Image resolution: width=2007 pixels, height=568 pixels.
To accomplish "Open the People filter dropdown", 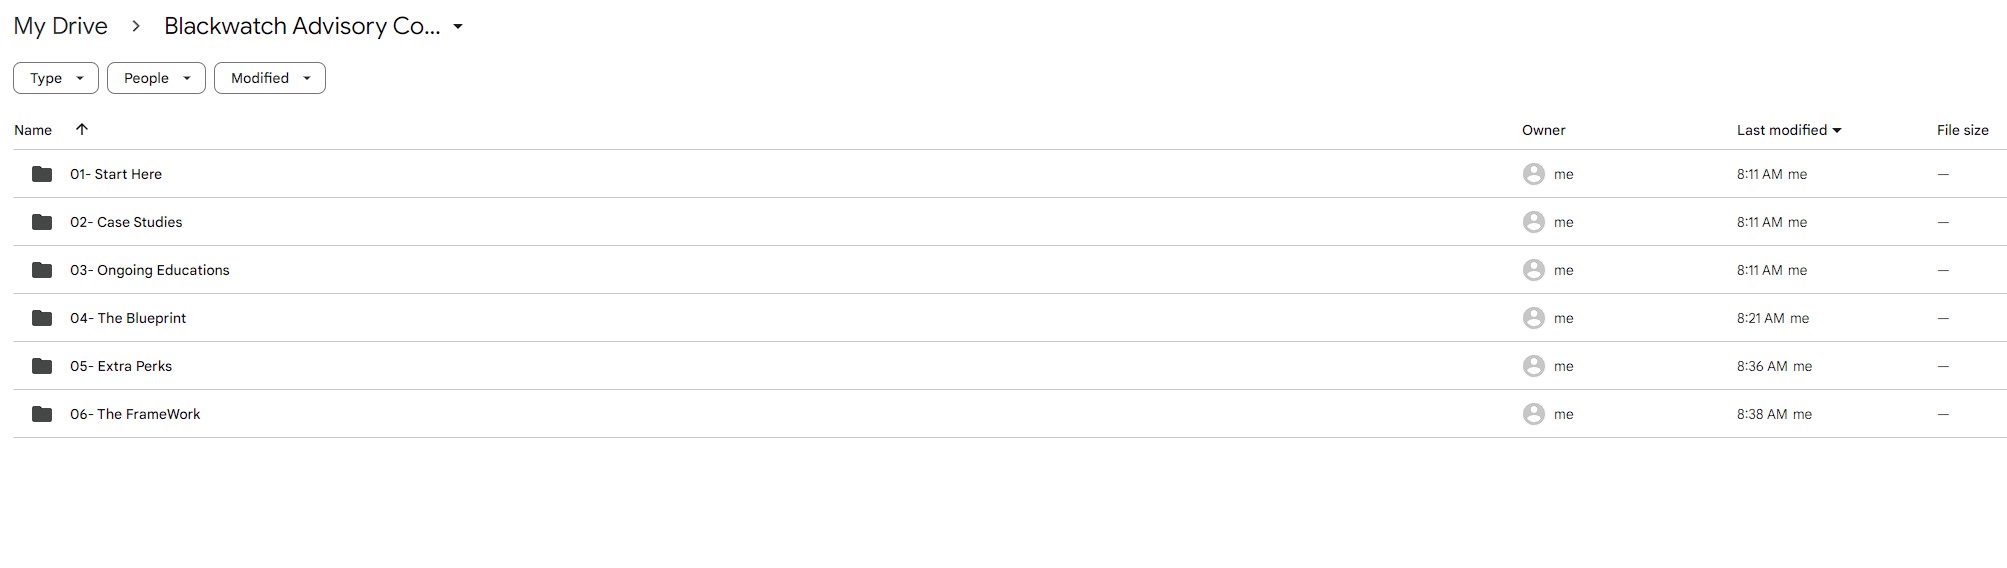I will tap(156, 78).
